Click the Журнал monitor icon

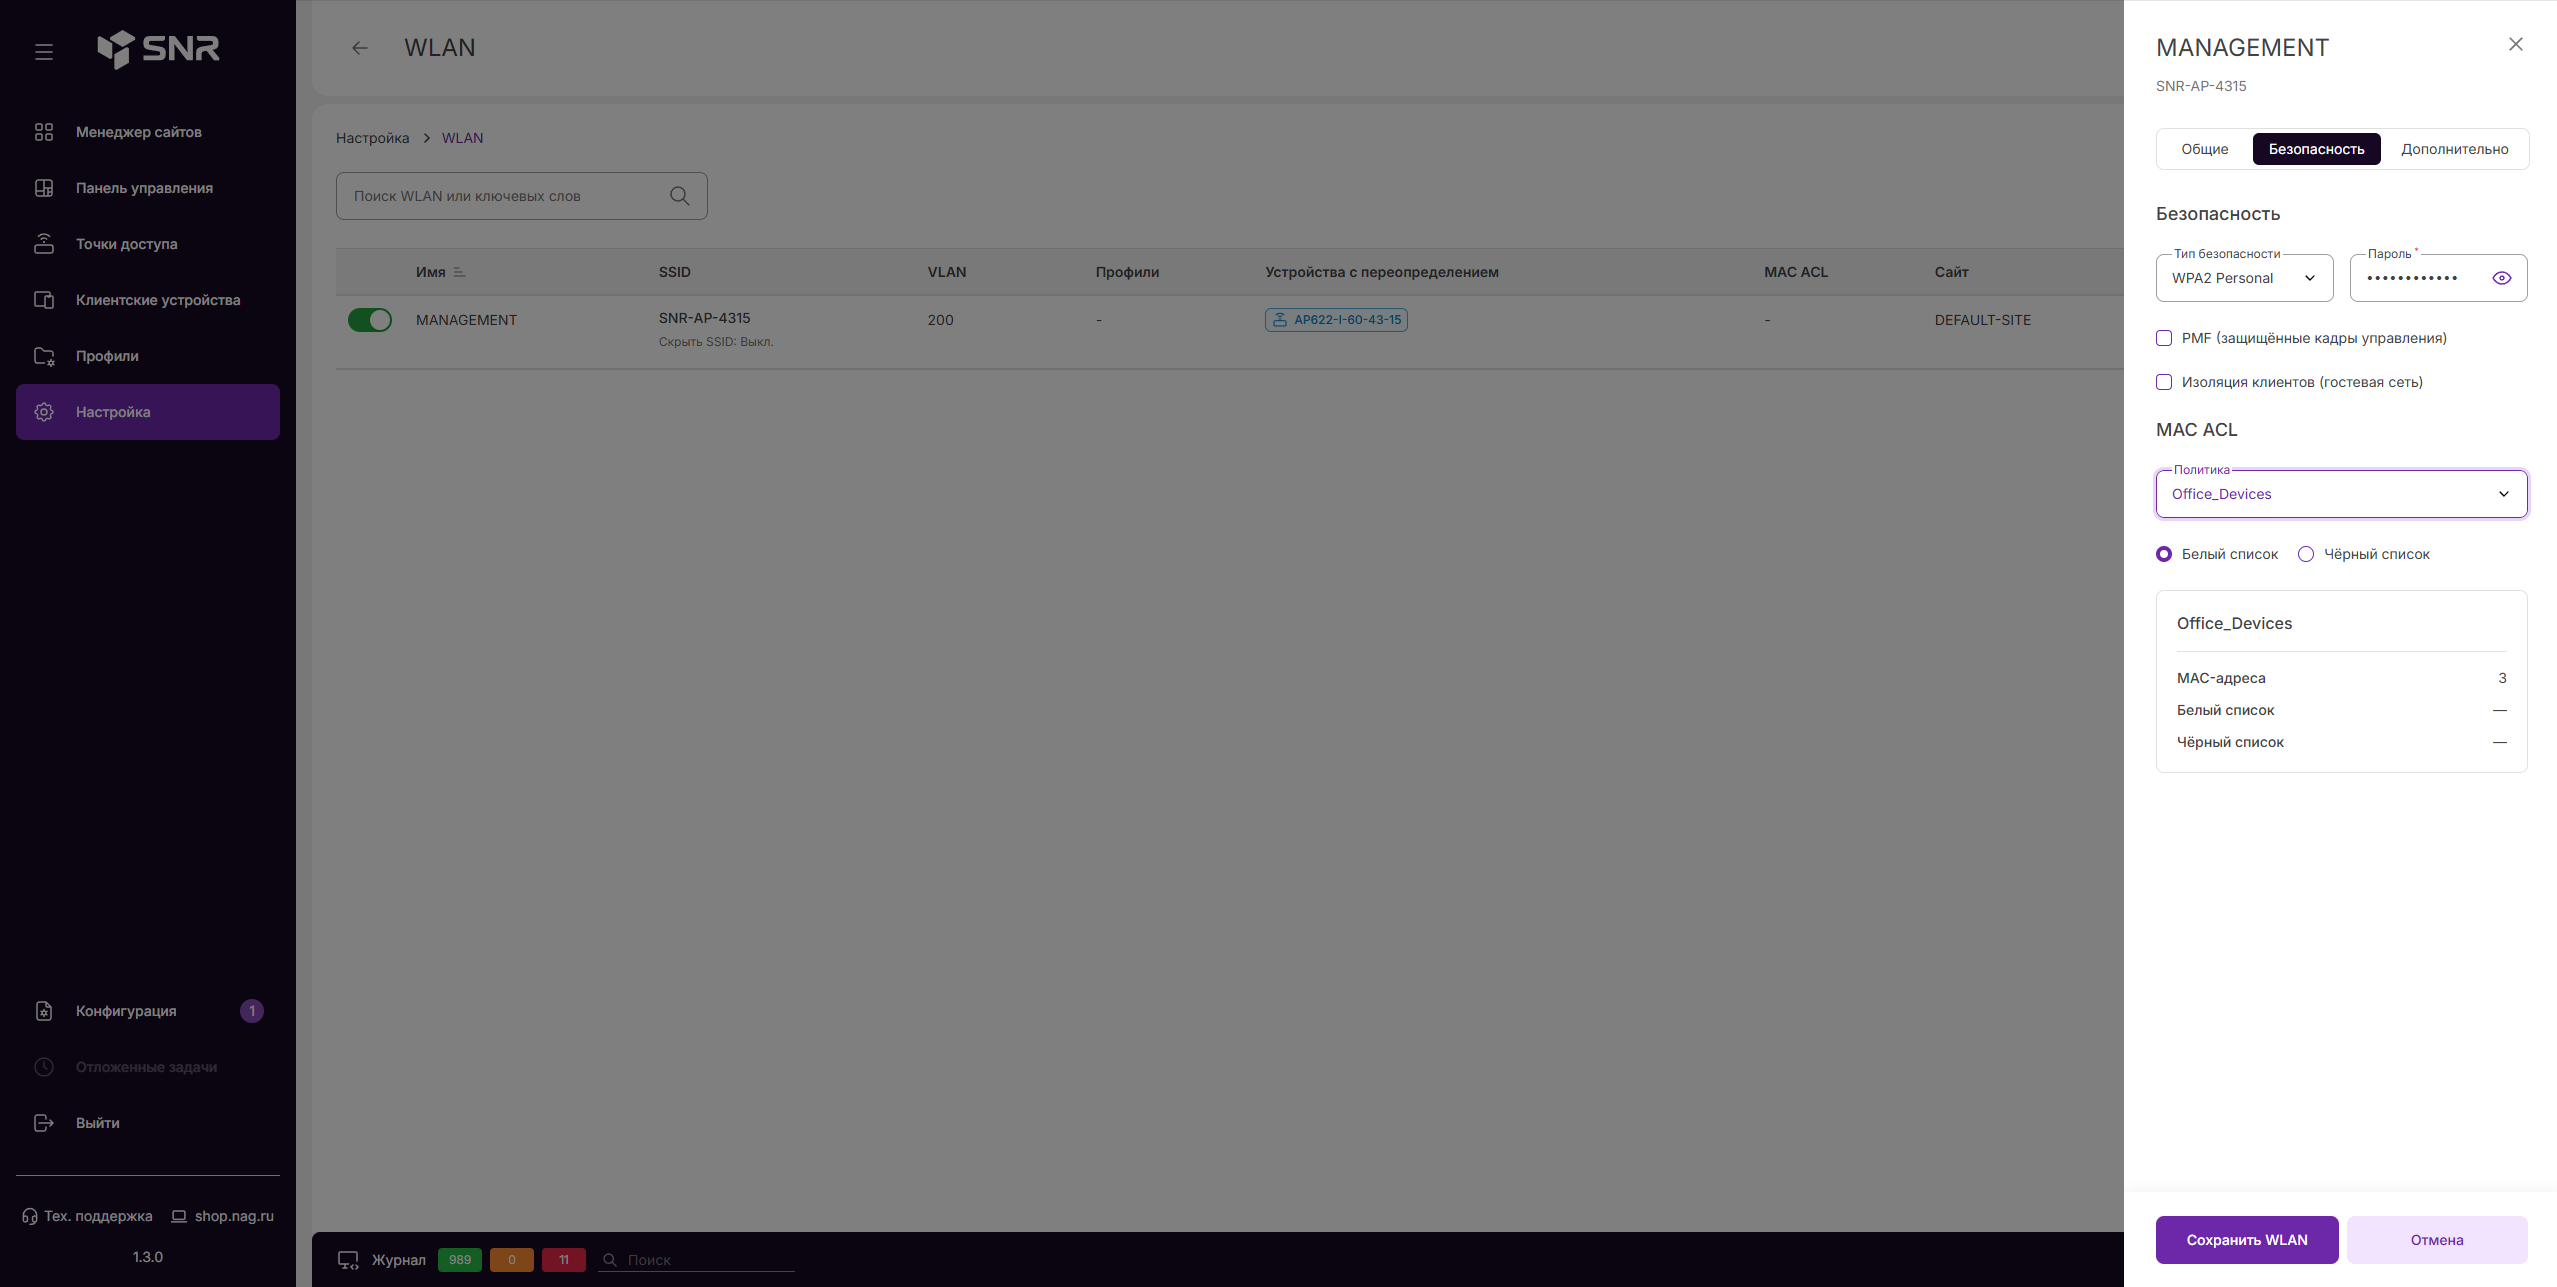348,1260
